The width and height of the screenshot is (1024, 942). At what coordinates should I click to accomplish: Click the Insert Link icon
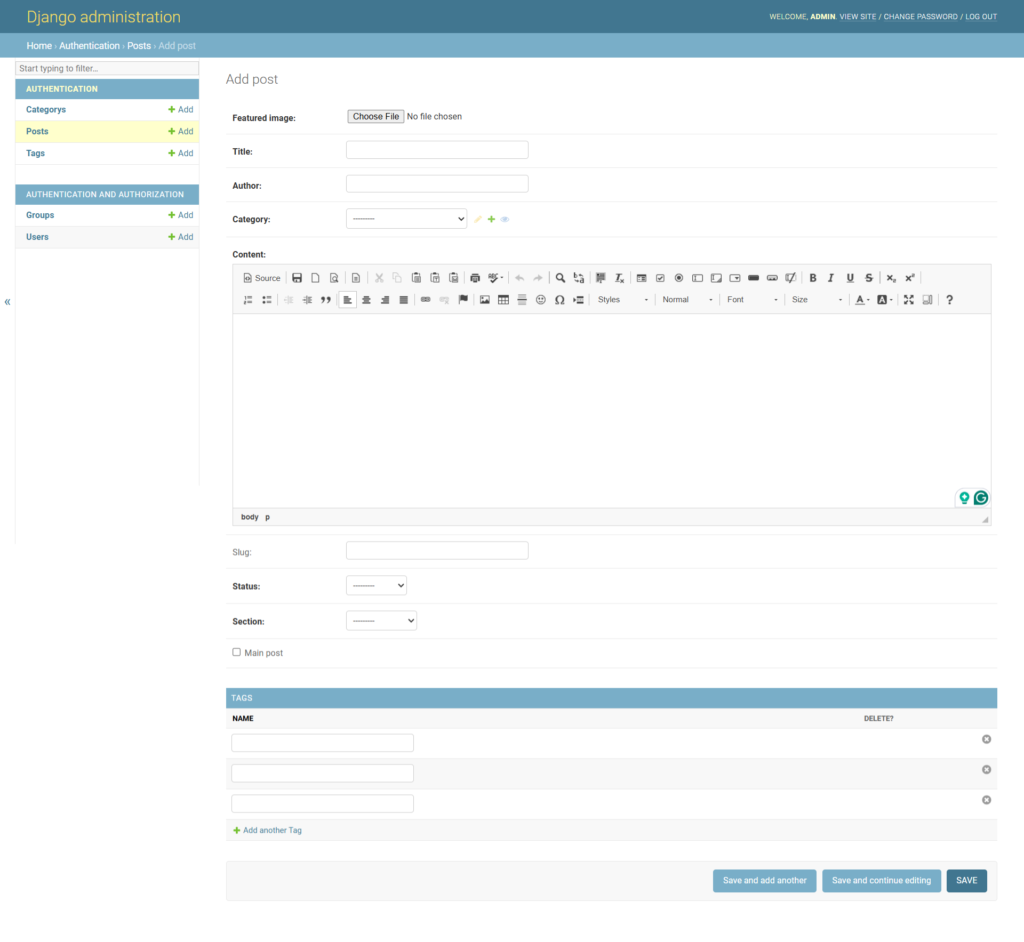click(x=426, y=300)
